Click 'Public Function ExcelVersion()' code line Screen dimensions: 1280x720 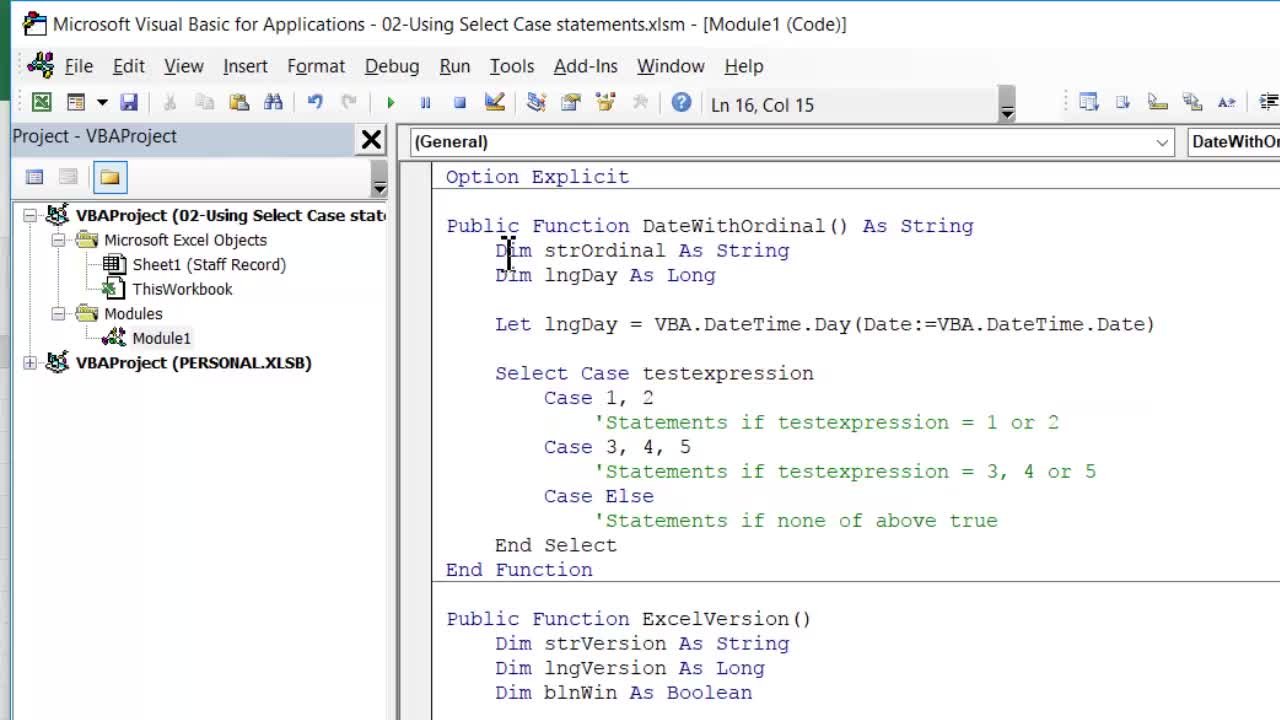click(x=629, y=619)
